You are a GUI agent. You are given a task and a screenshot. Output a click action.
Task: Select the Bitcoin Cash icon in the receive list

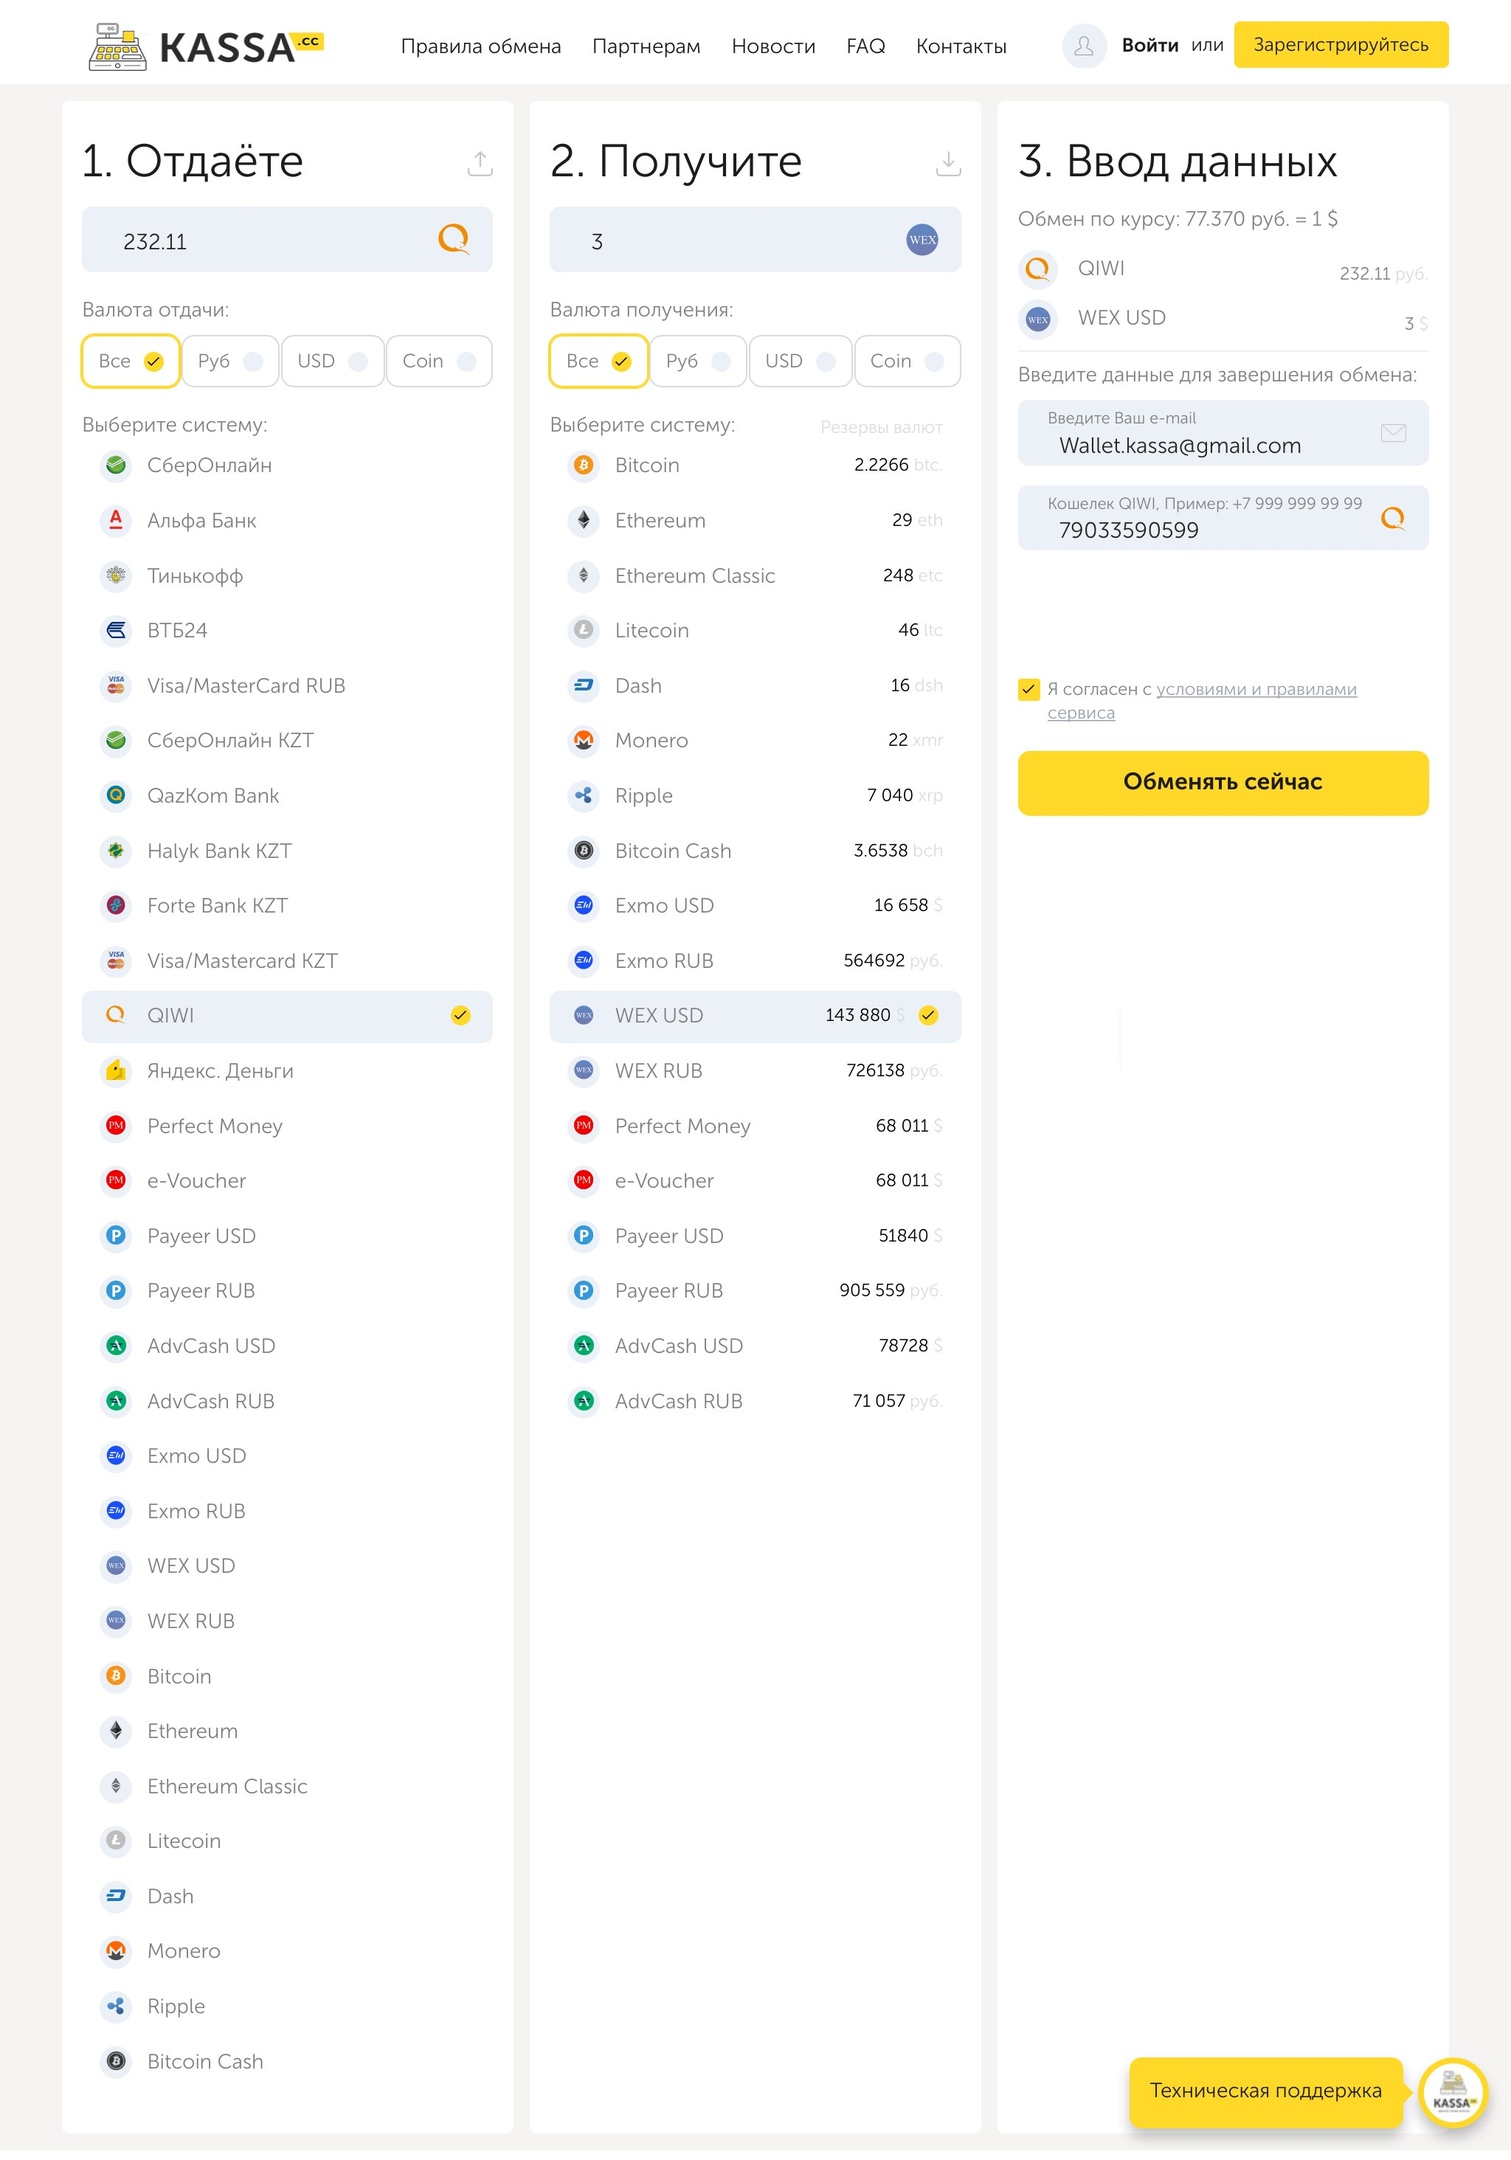(584, 850)
